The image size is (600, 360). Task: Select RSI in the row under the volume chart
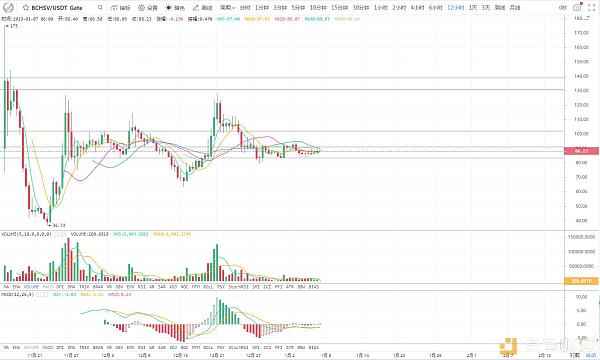coord(142,287)
